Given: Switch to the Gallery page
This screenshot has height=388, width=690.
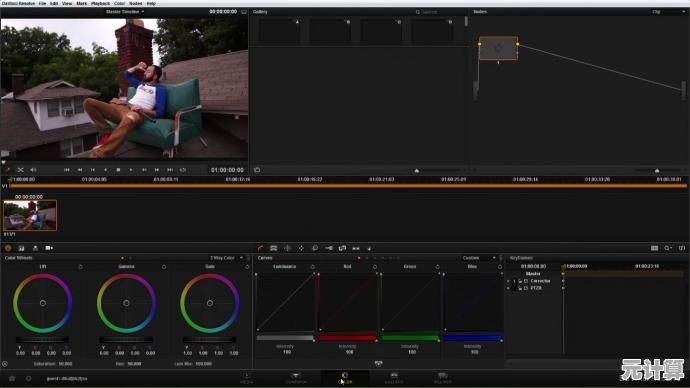Looking at the screenshot, I should [394, 378].
